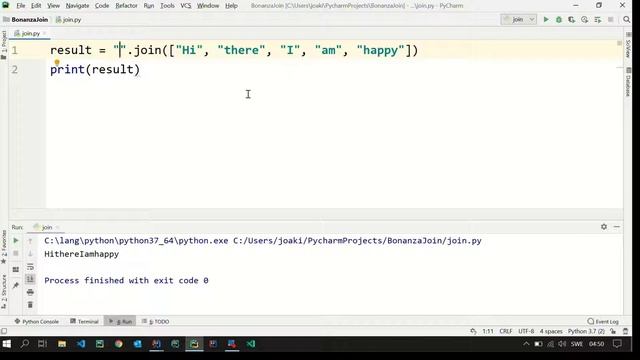
Task: Change the 4 spaces indent setting
Action: pos(551,331)
